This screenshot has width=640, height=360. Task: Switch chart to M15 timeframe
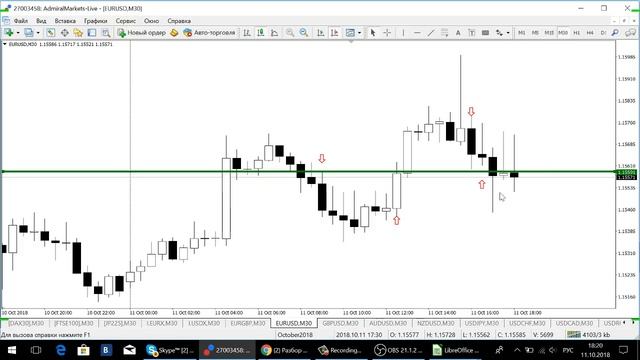[x=549, y=33]
